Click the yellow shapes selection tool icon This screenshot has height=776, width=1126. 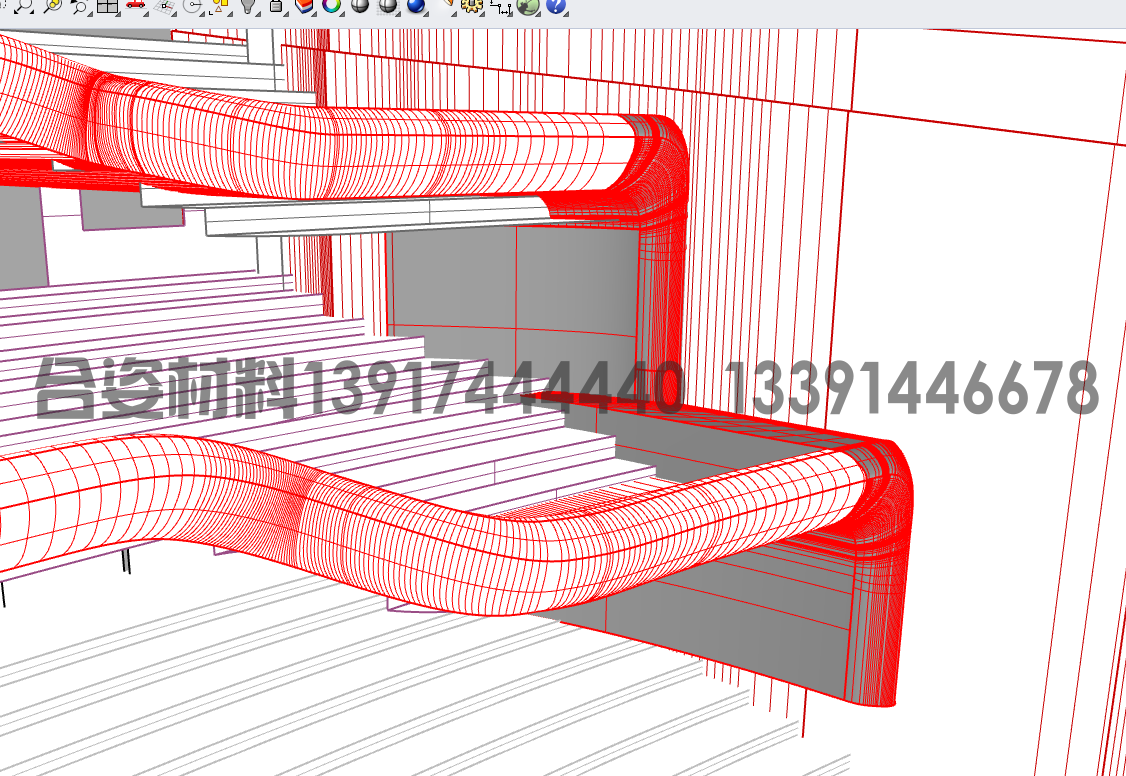click(220, 6)
